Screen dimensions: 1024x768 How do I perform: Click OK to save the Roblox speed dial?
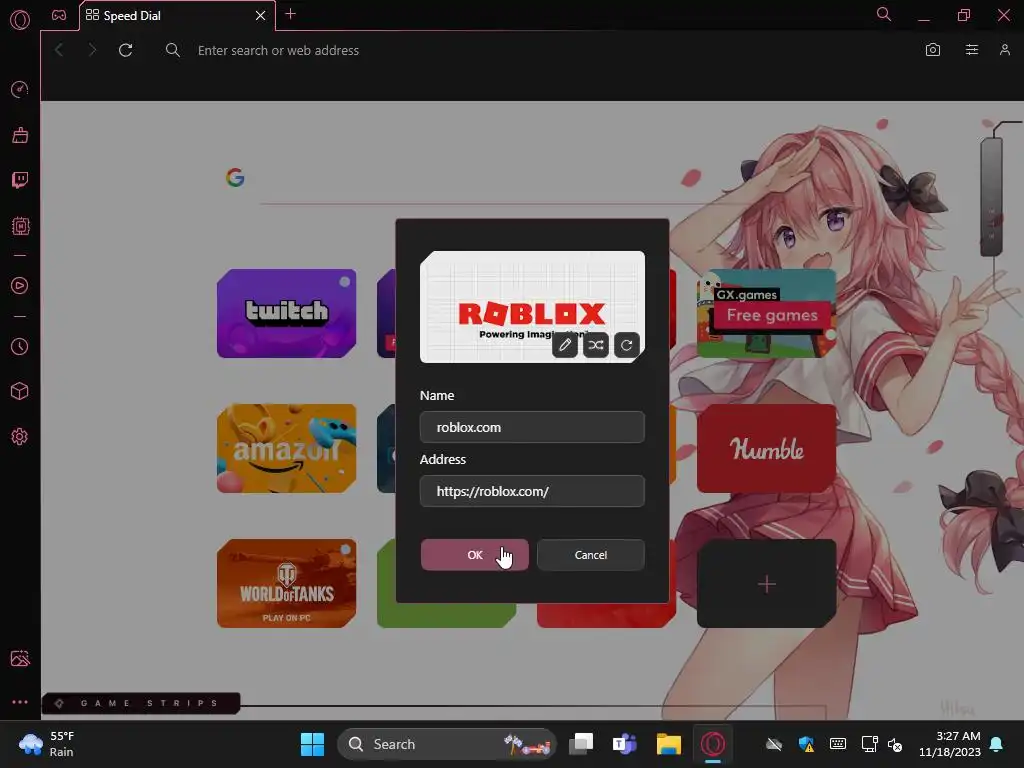[475, 554]
